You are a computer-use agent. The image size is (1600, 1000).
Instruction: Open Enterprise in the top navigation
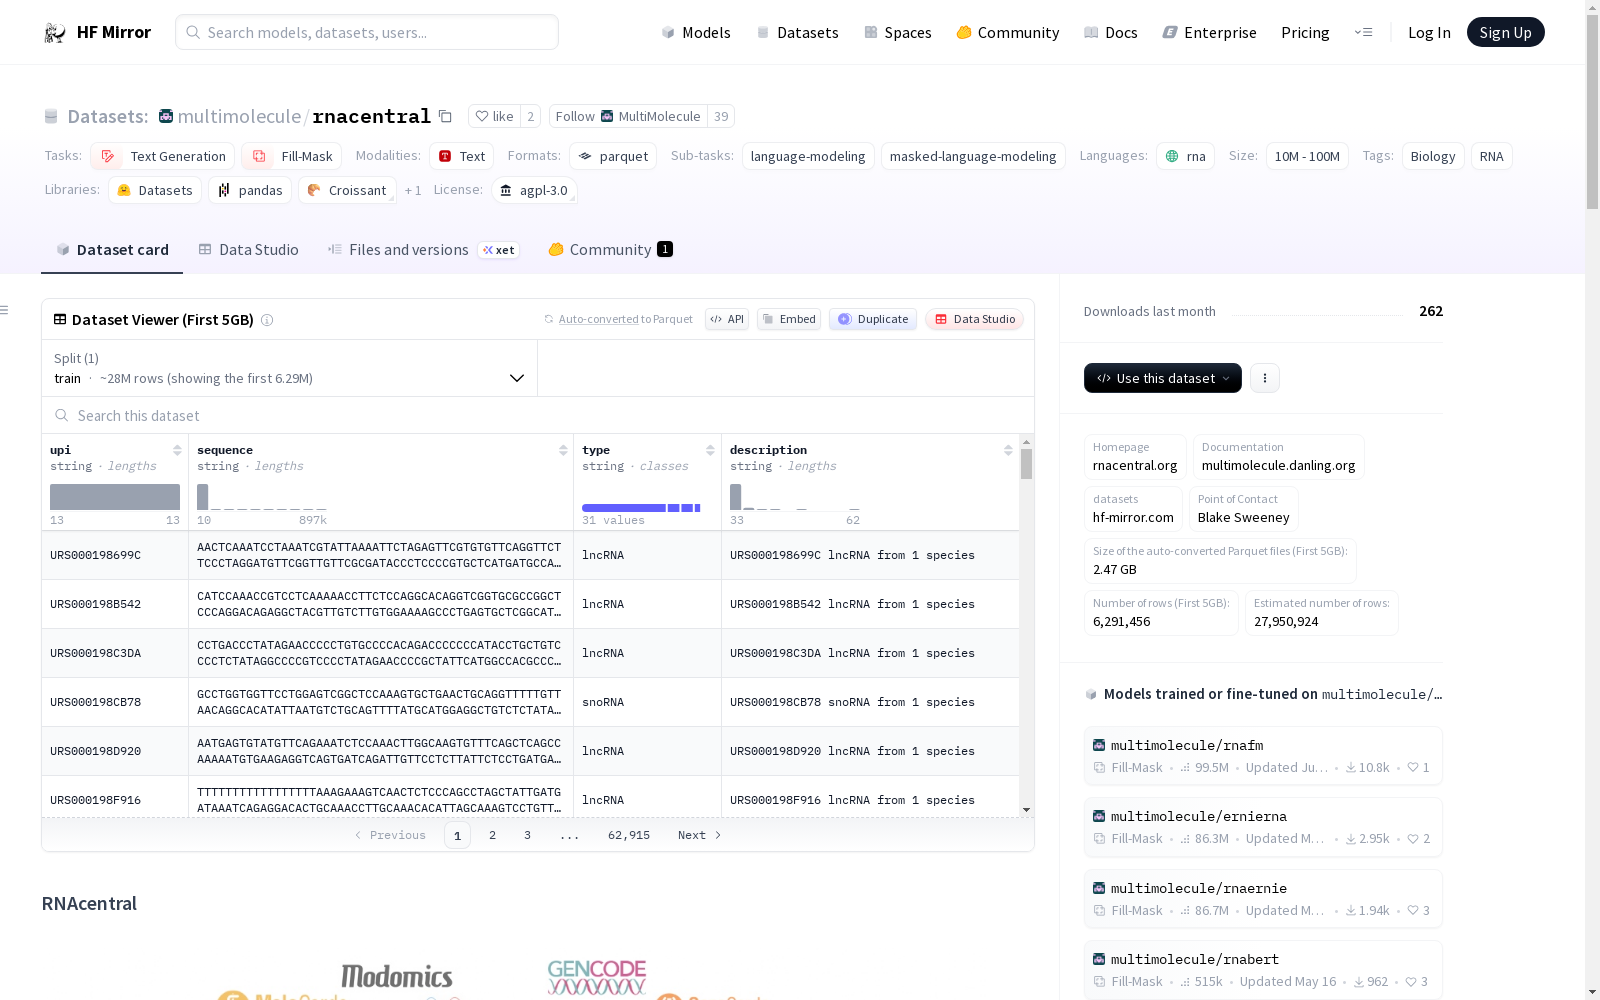click(x=1210, y=32)
